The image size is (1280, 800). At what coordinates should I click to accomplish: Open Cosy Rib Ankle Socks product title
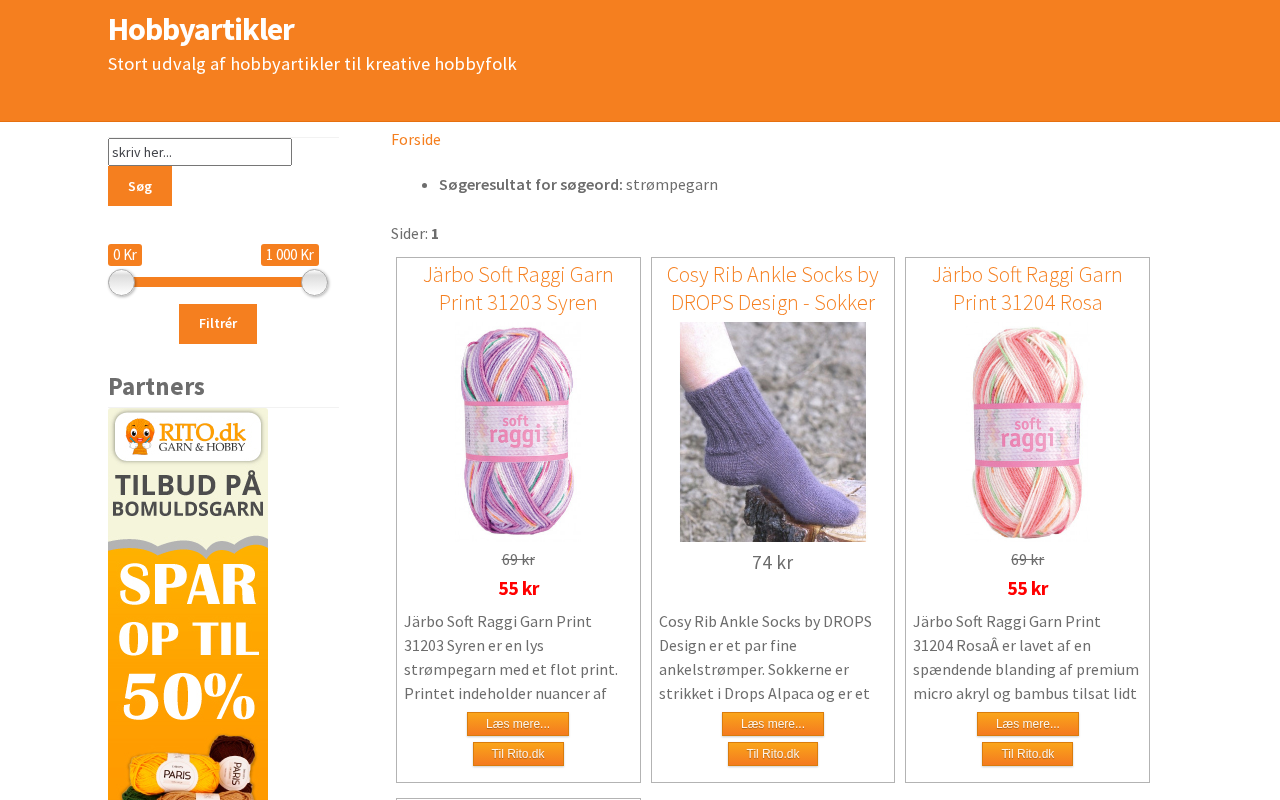tap(773, 288)
